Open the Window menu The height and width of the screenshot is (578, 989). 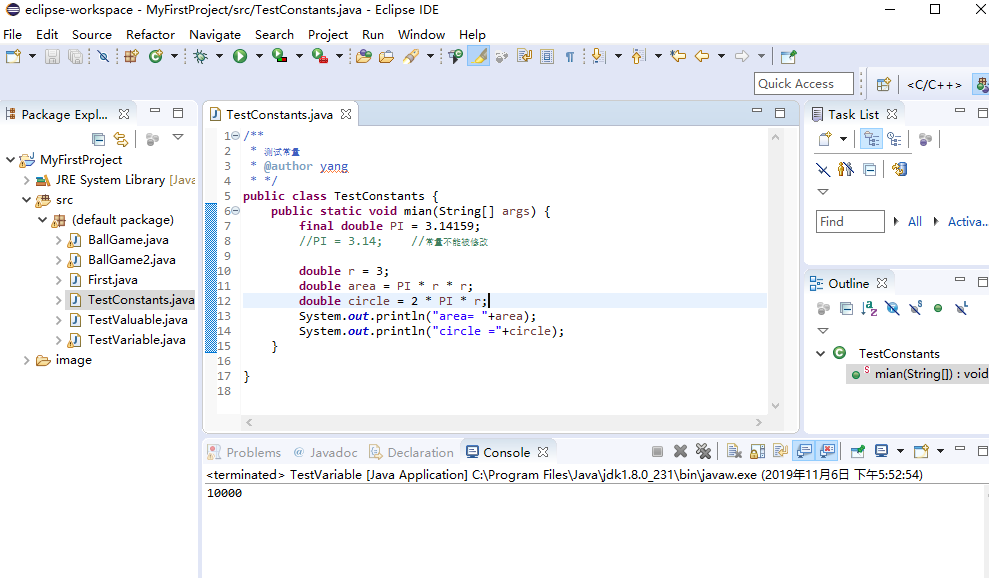coord(421,35)
